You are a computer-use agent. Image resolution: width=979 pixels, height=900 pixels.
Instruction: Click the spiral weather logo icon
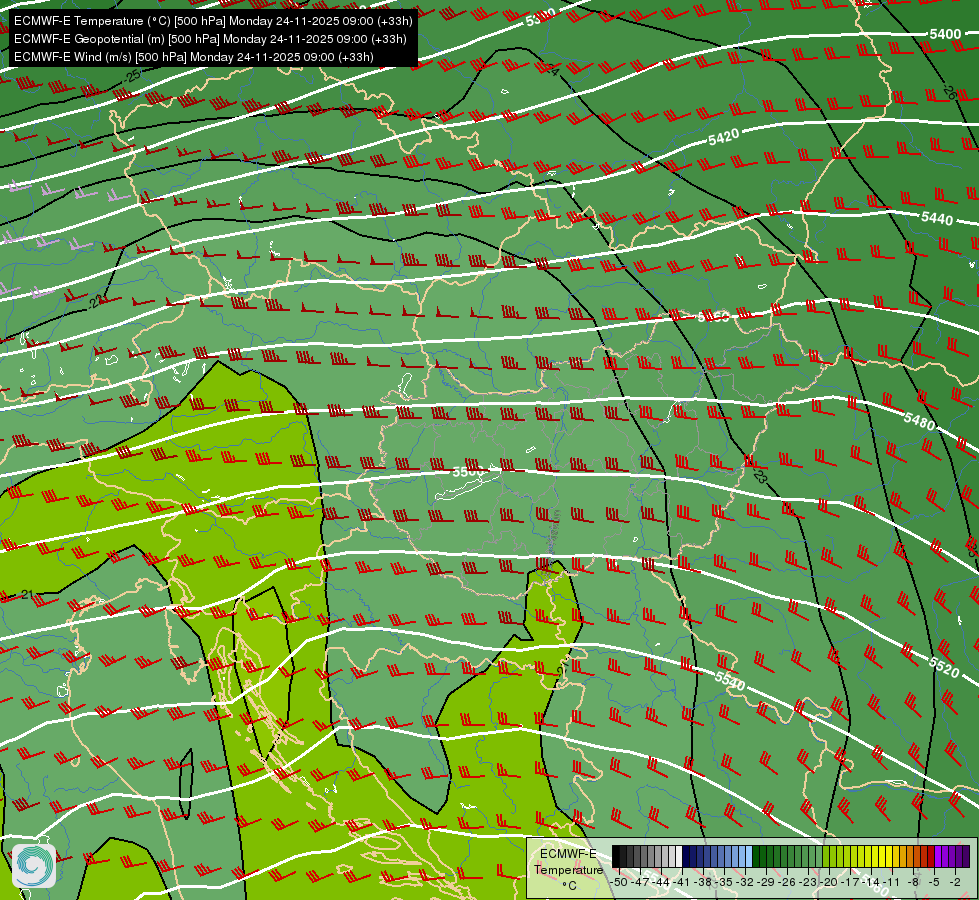[x=34, y=866]
